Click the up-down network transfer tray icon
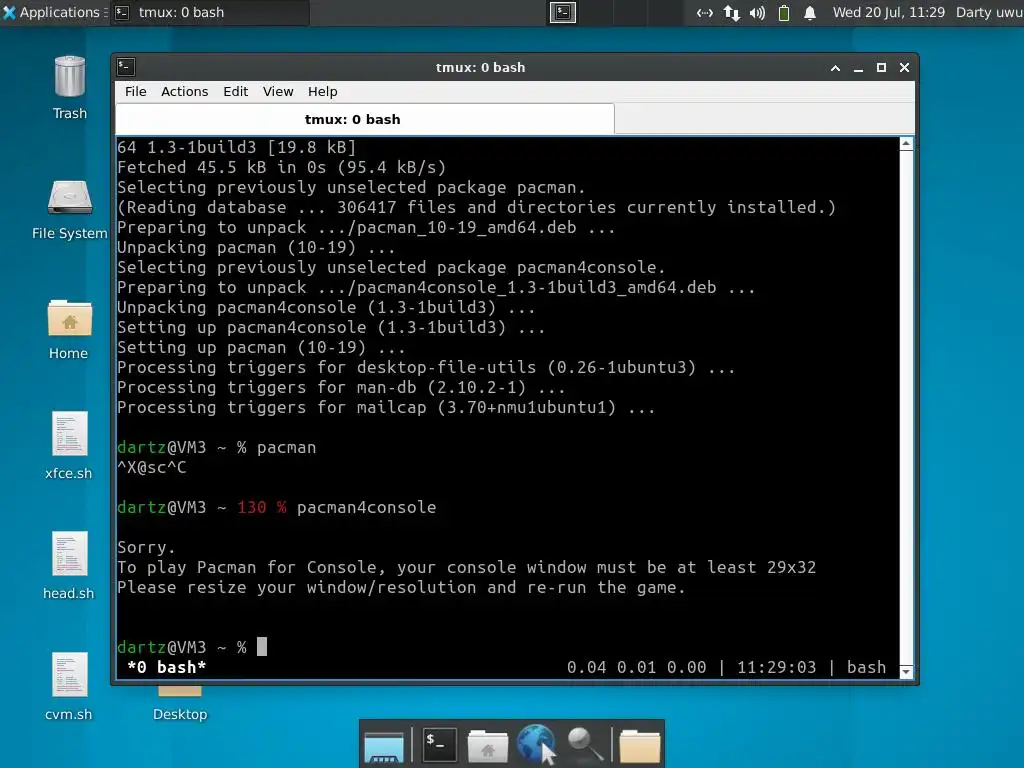 [731, 12]
